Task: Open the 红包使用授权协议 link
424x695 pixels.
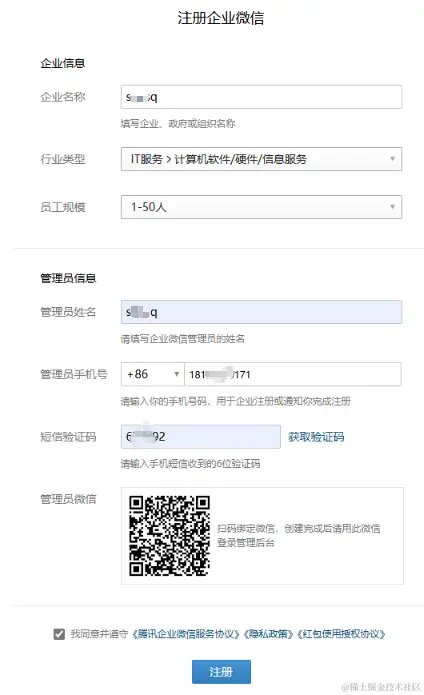Action: (x=342, y=634)
